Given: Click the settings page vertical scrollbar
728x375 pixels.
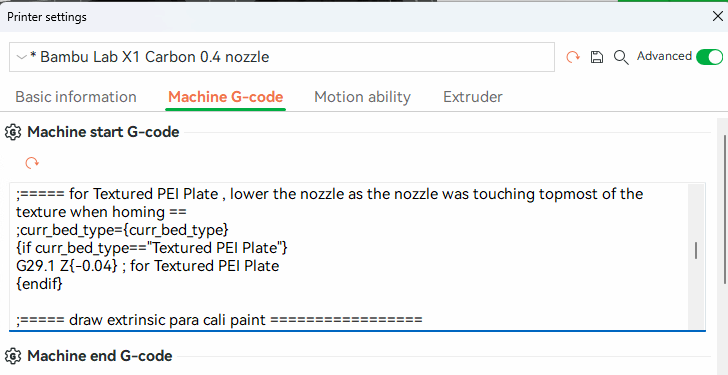Looking at the screenshot, I should [725, 209].
